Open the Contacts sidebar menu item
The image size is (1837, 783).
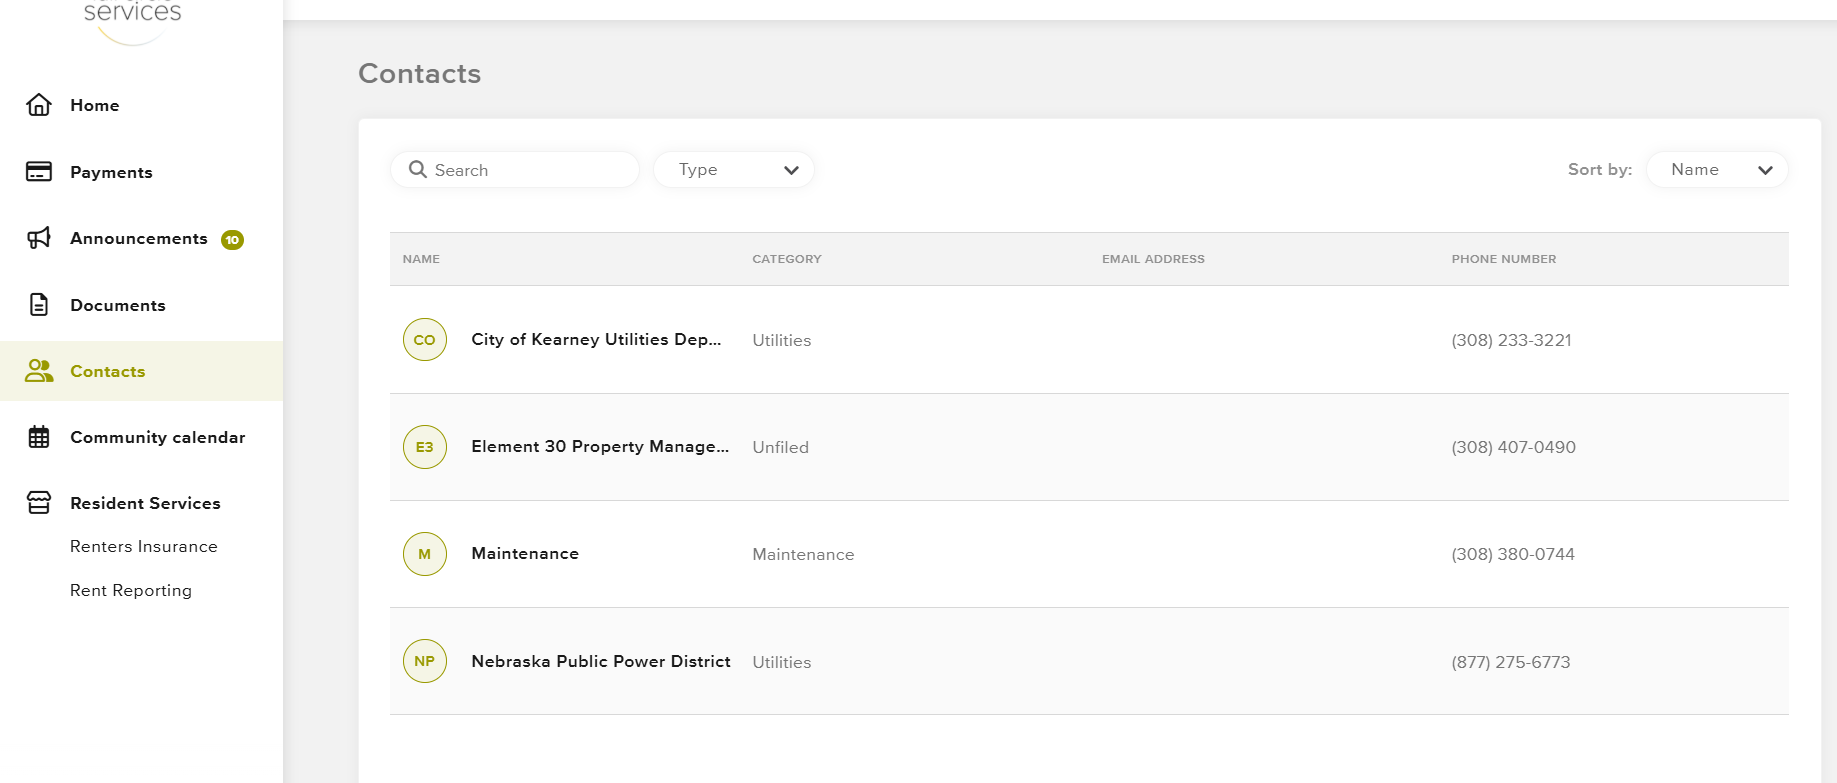[x=108, y=371]
